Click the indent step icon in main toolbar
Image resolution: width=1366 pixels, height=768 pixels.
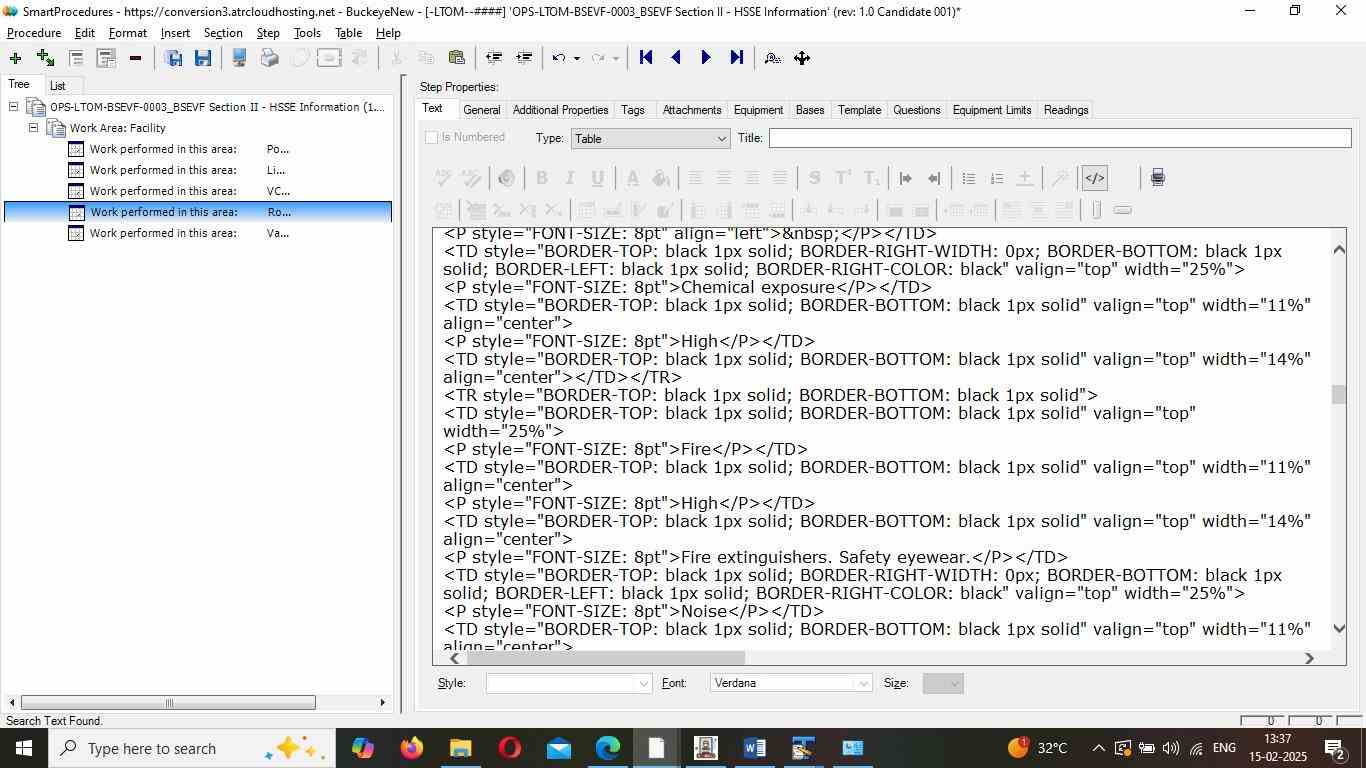click(x=523, y=58)
